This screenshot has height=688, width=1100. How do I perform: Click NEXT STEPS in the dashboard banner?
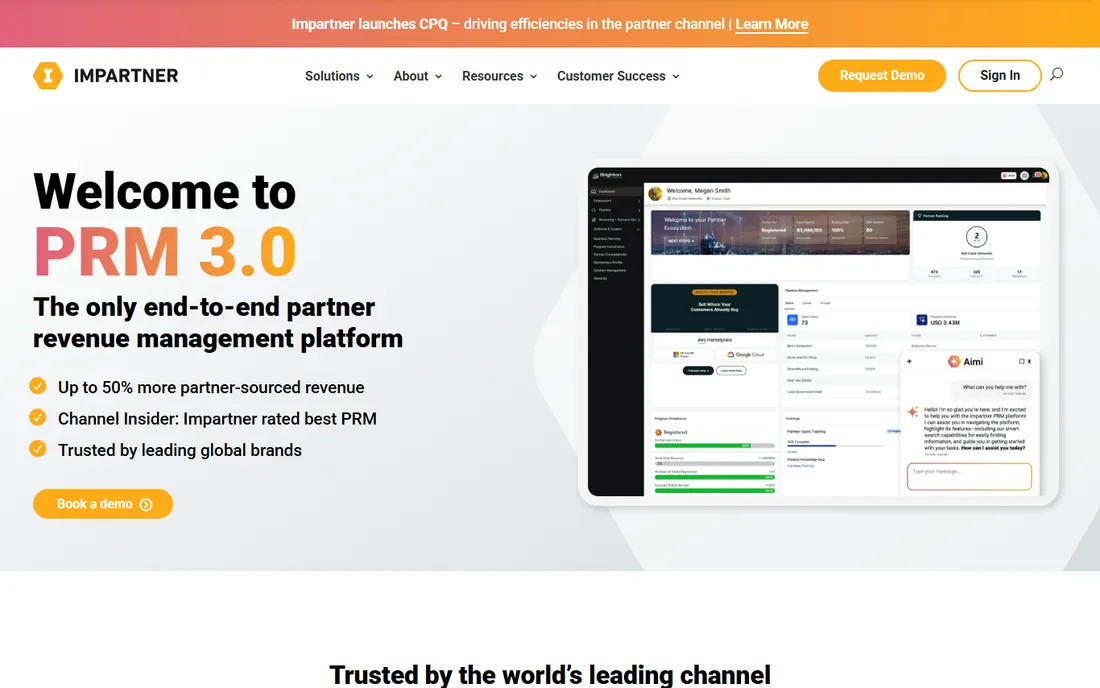[x=680, y=241]
